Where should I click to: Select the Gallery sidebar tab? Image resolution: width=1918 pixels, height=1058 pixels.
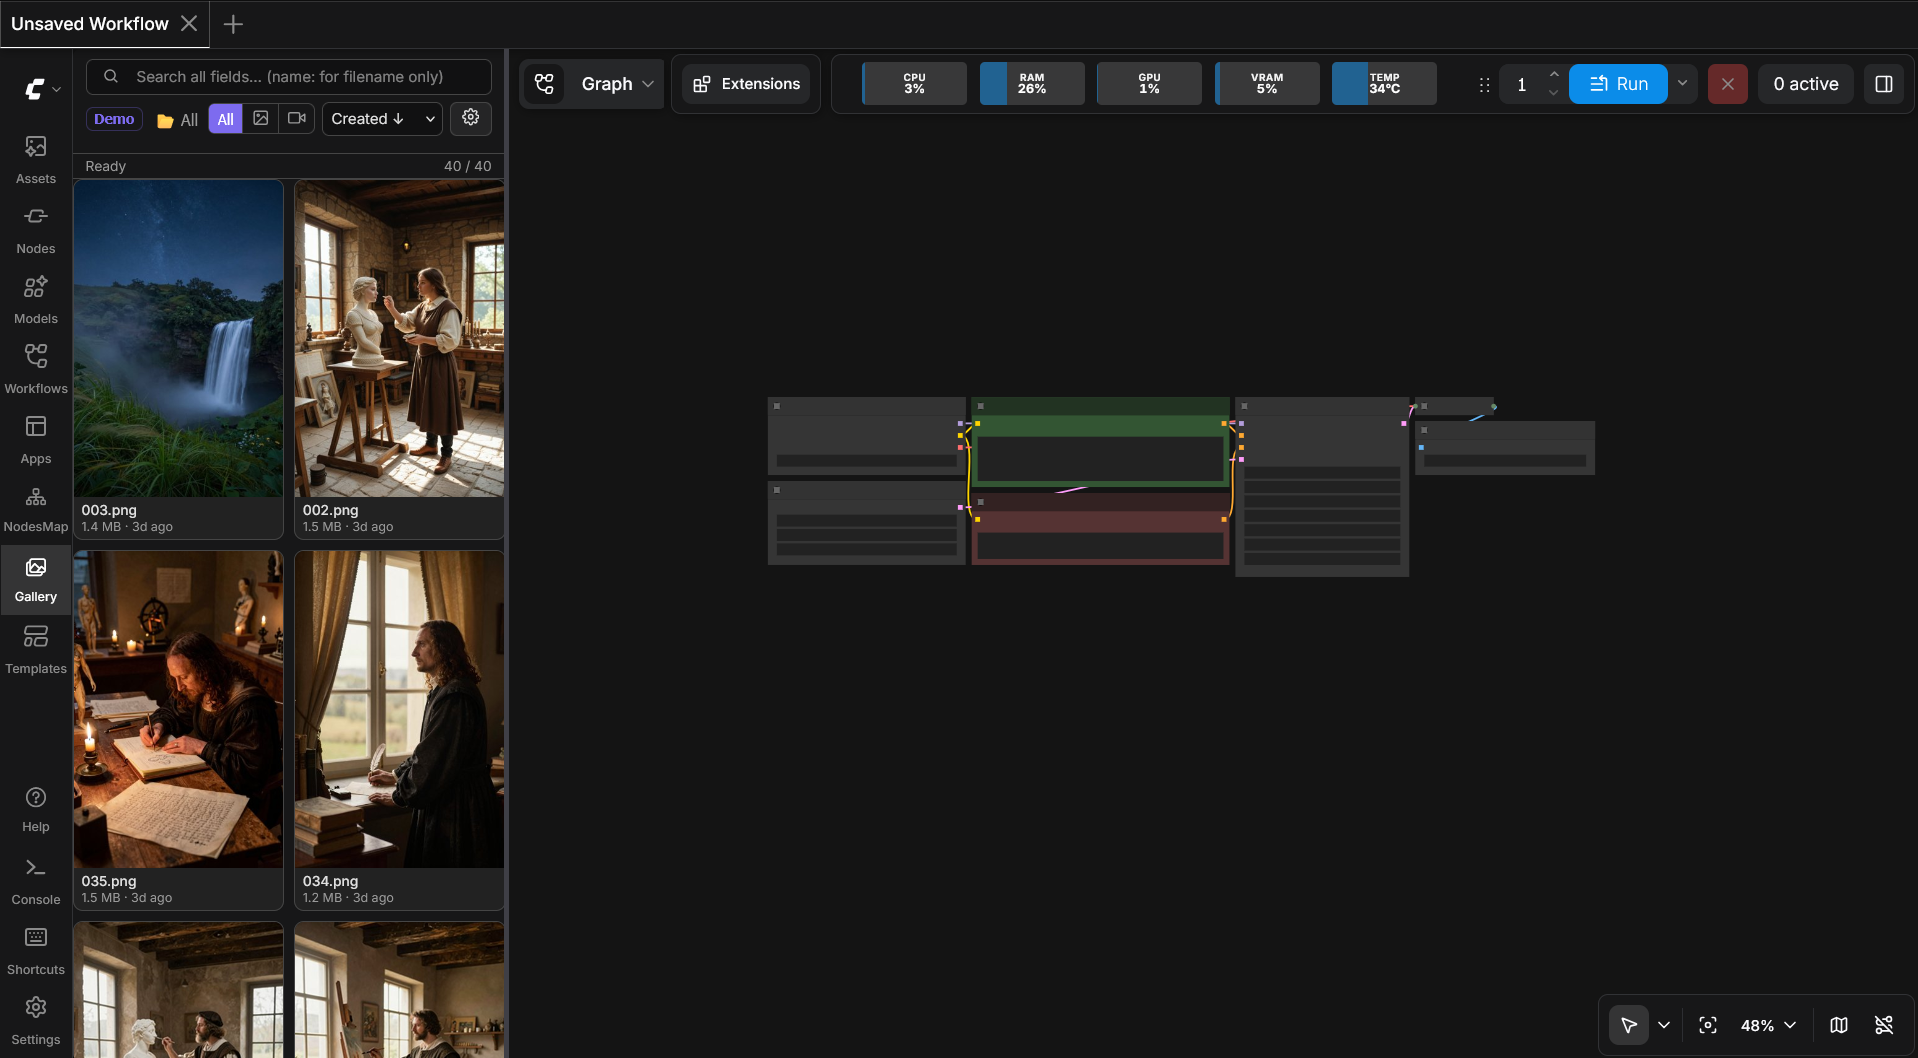36,580
